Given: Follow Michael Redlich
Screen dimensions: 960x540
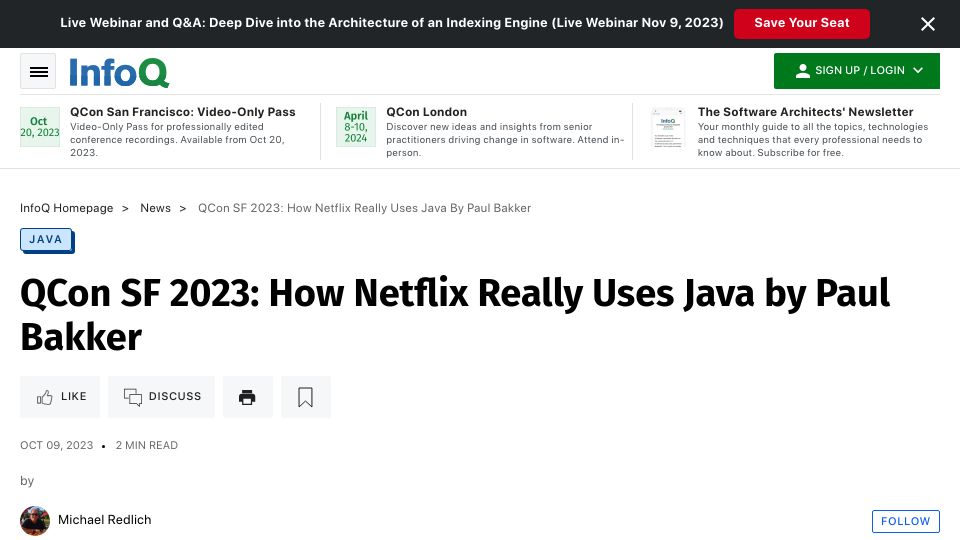Looking at the screenshot, I should point(906,521).
